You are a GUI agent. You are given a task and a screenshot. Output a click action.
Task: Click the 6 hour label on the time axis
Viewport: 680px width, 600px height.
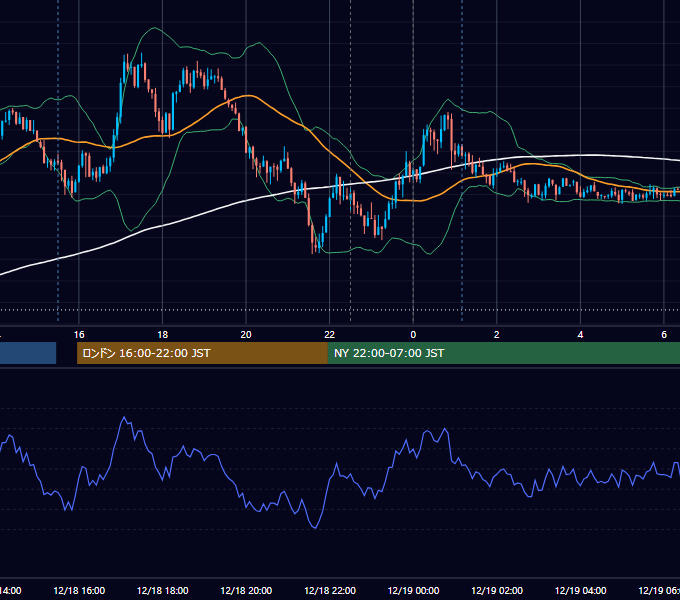coord(664,335)
